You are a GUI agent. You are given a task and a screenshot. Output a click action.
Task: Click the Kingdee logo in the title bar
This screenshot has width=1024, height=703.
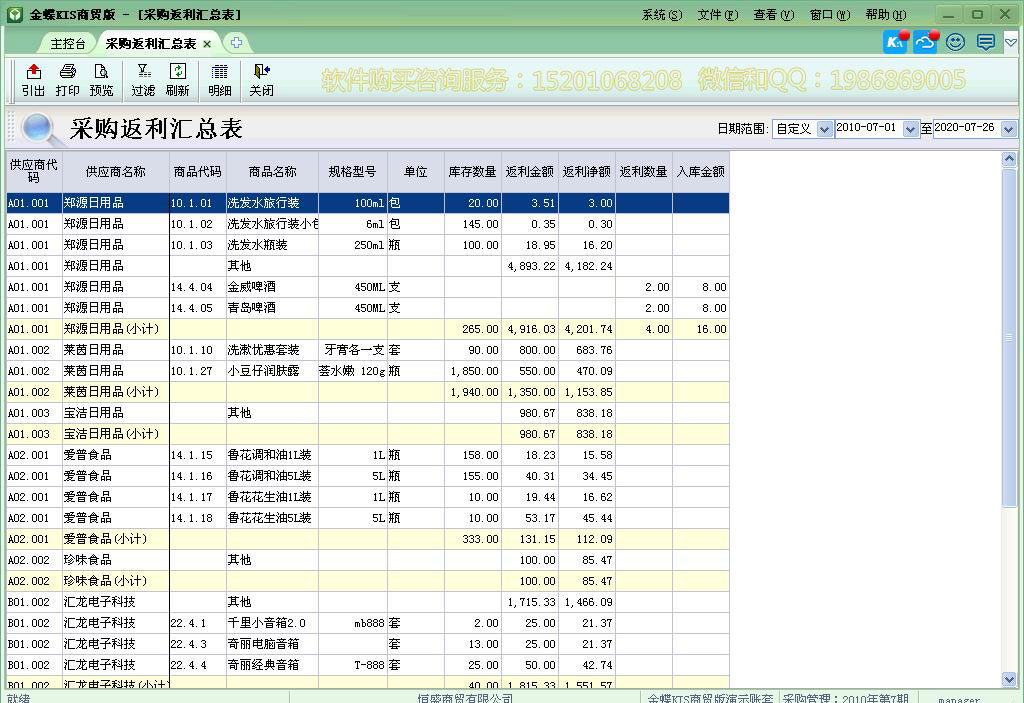click(13, 13)
